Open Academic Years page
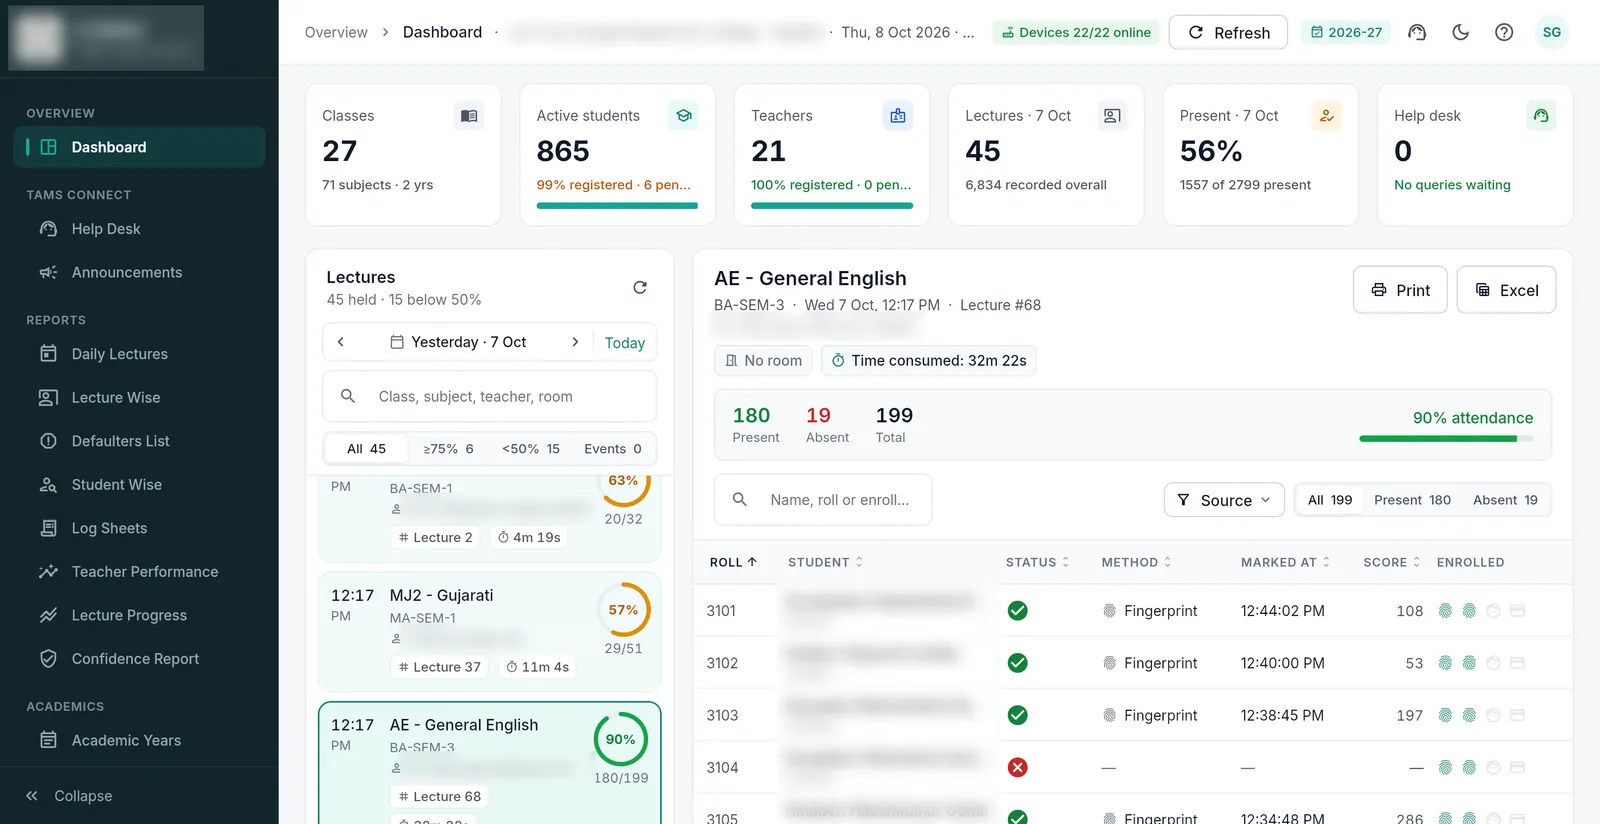1600x824 pixels. coord(139,741)
